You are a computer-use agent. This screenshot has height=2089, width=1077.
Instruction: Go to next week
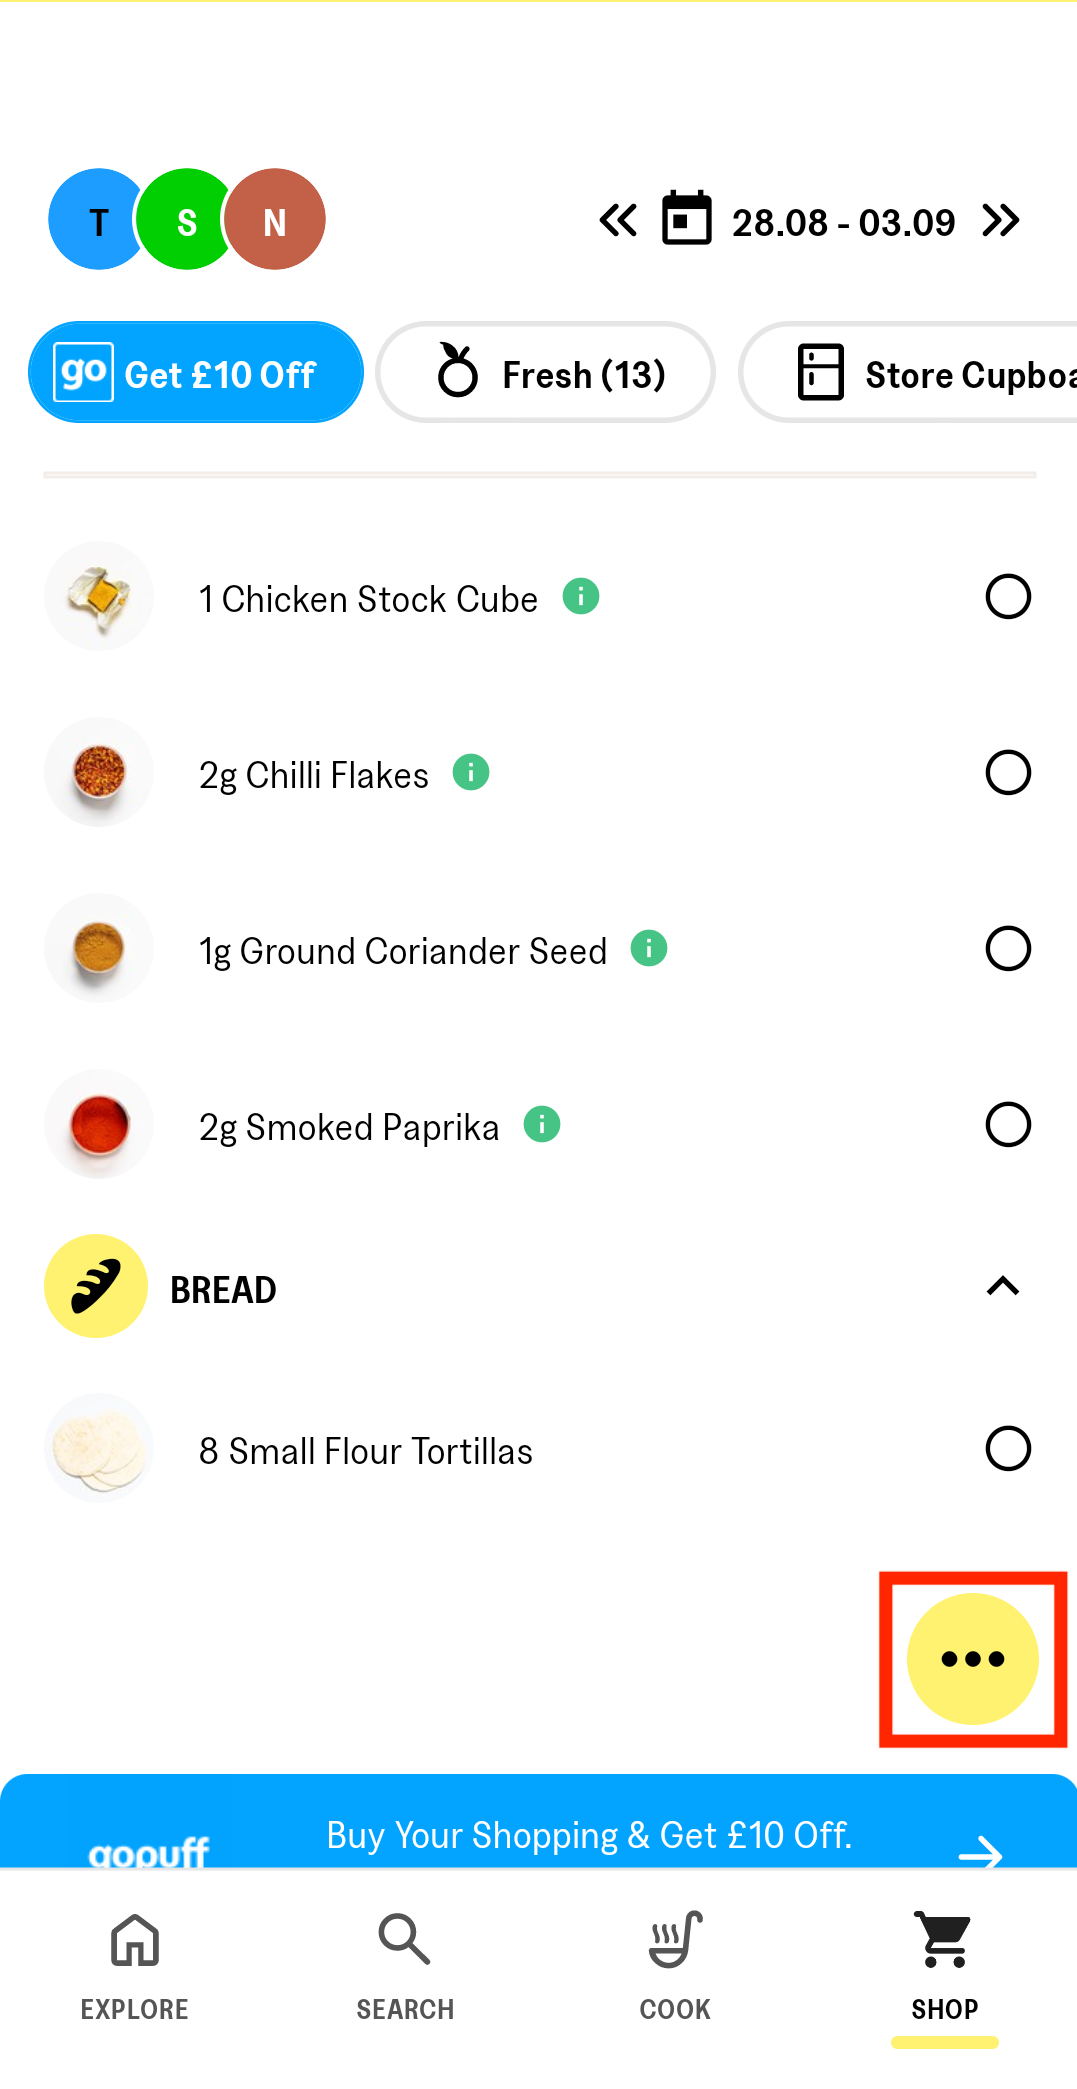point(1001,220)
